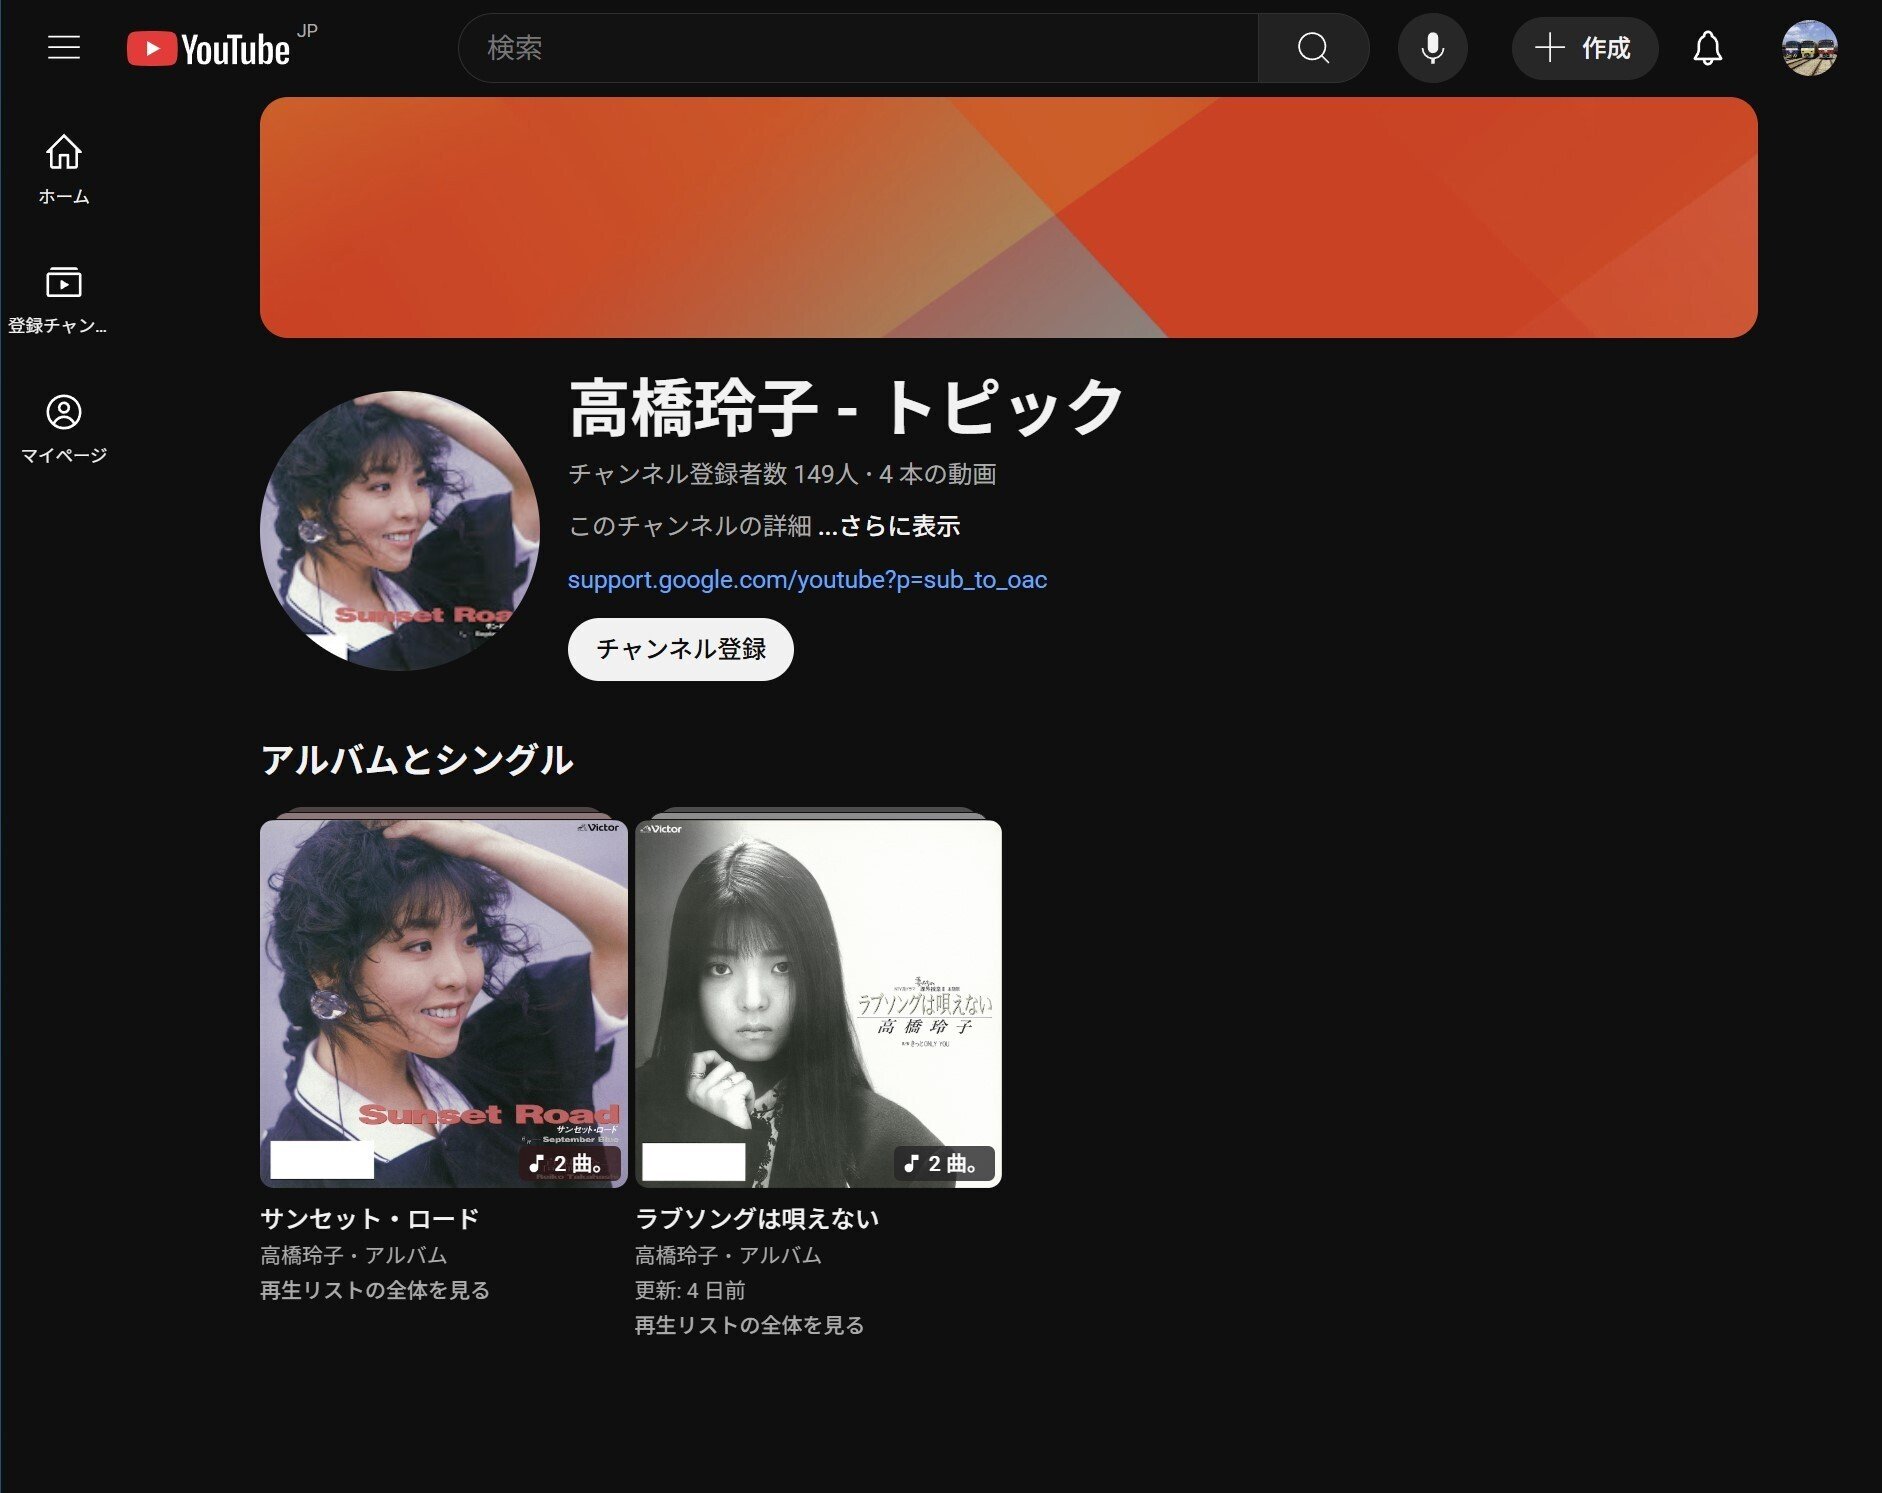This screenshot has width=1882, height=1493.
Task: Click the 2 曲 badge on サンセット・ロード
Action: pyautogui.click(x=569, y=1163)
